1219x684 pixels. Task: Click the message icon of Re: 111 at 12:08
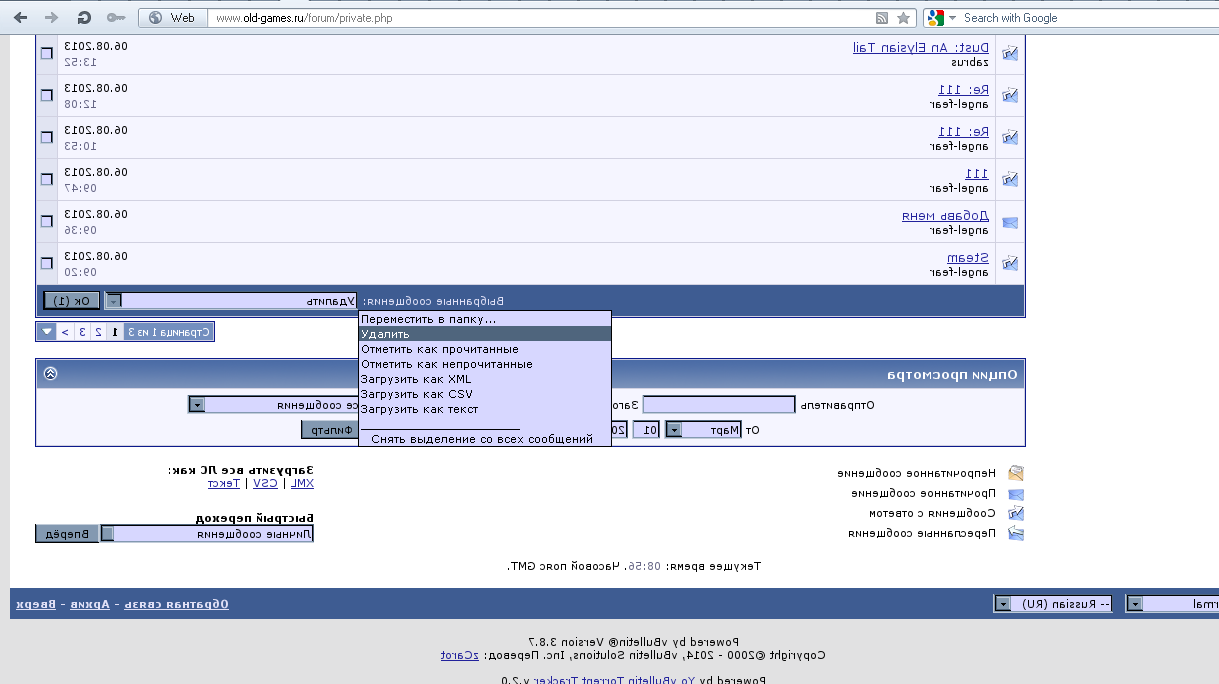[1010, 95]
